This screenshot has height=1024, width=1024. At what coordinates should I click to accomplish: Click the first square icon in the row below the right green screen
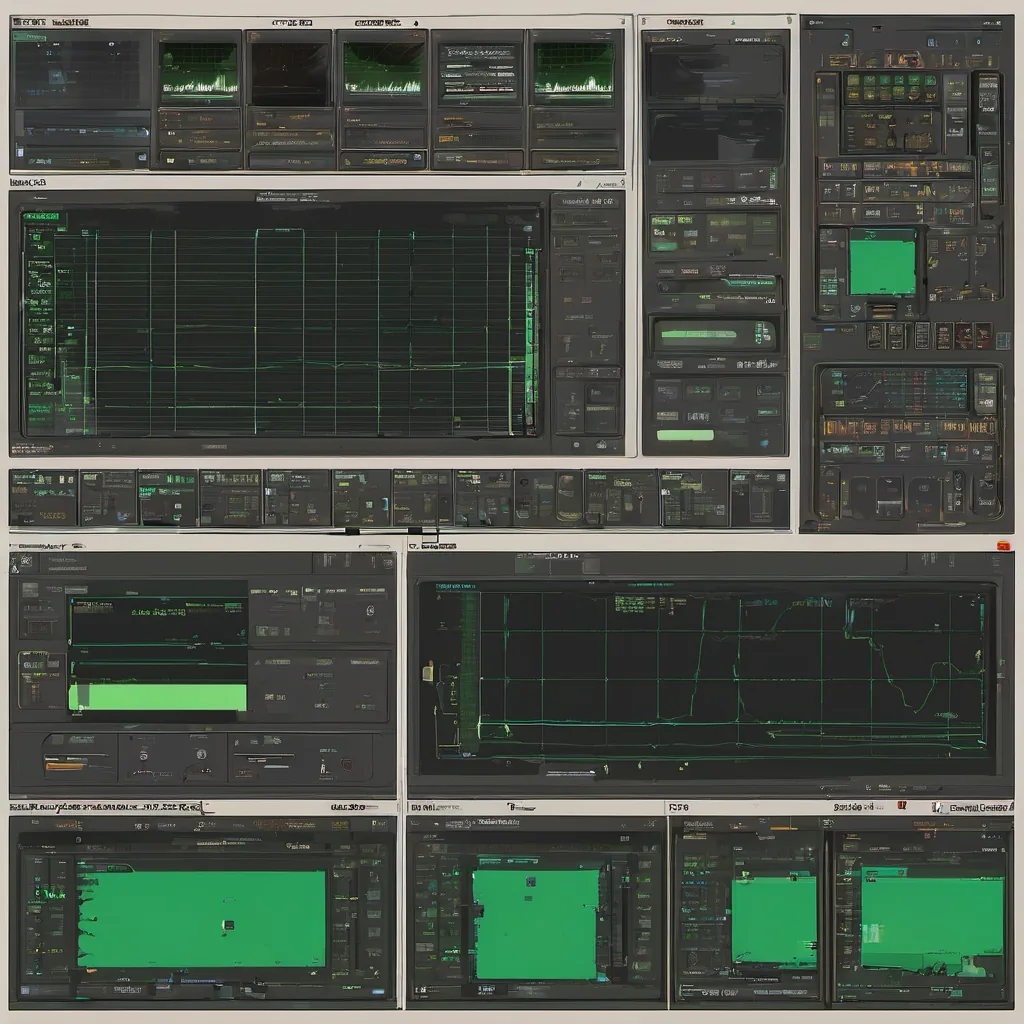(873, 335)
